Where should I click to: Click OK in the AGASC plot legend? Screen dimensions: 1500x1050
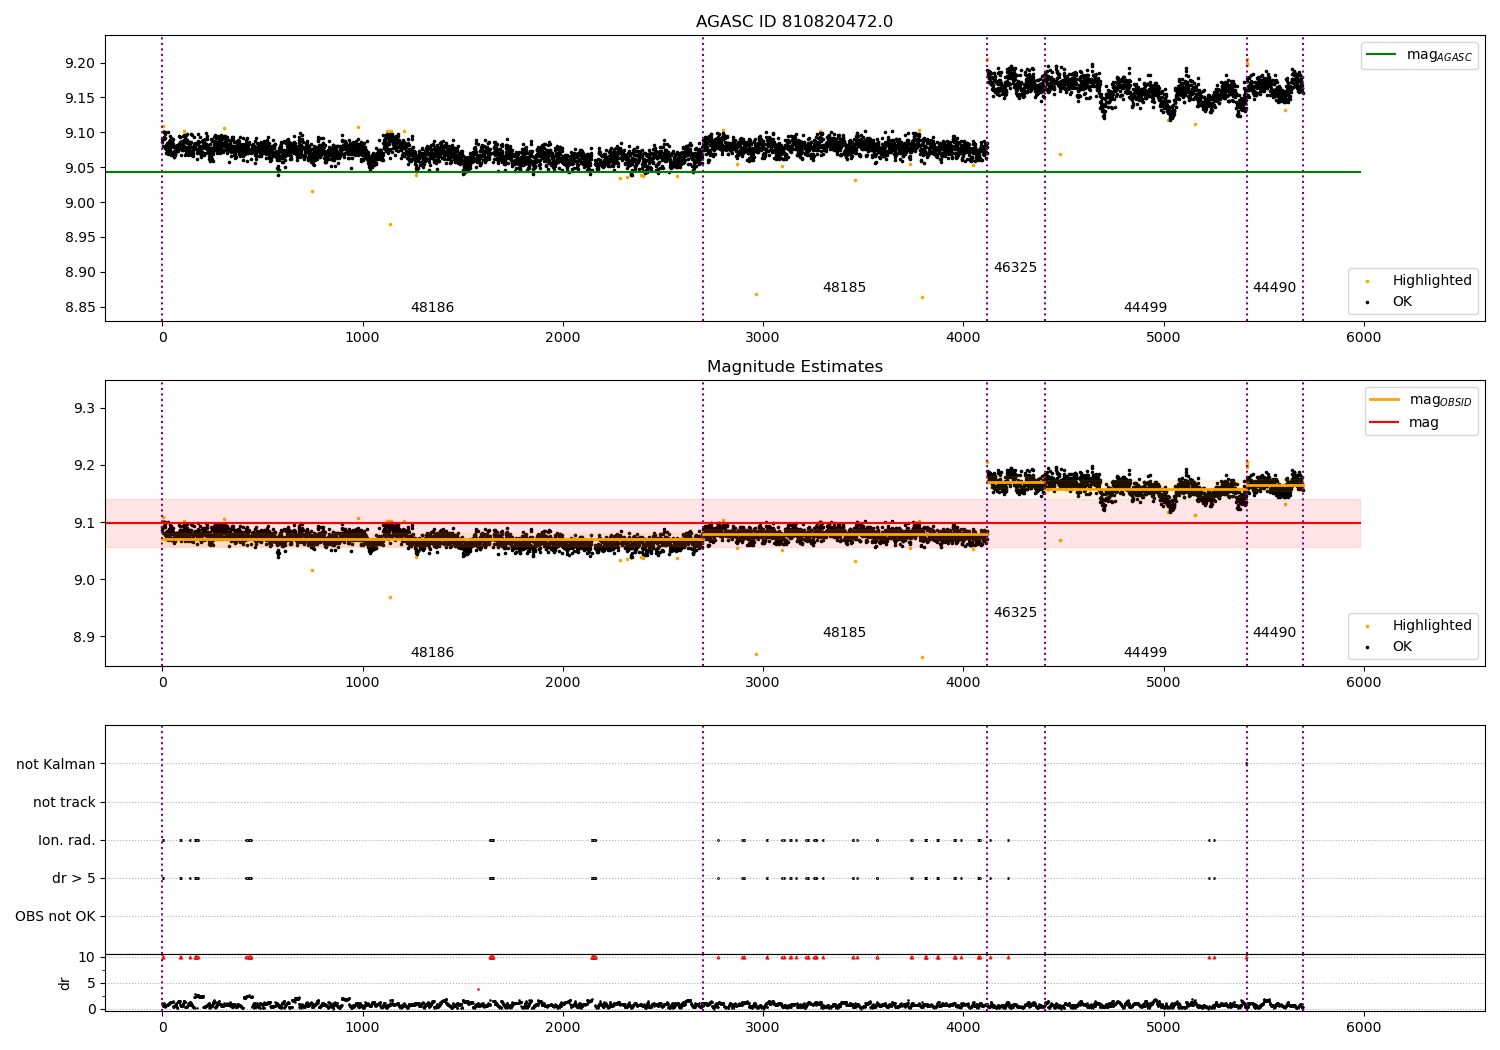pyautogui.click(x=1390, y=302)
